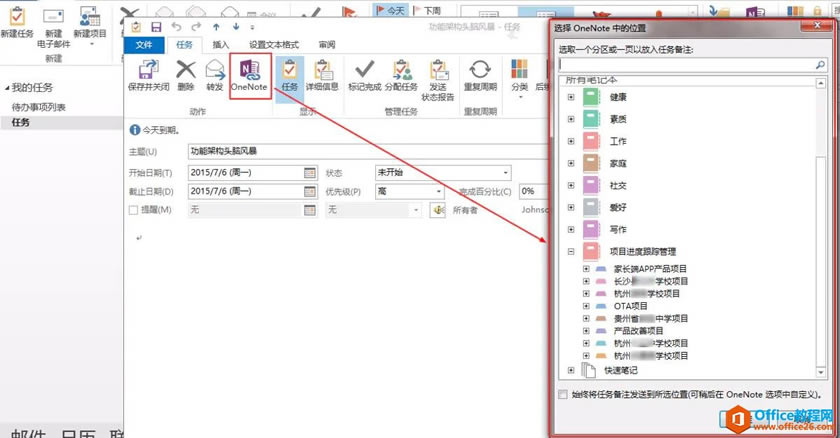This screenshot has width=840, height=438.
Task: Click redo arrow in quick access toolbar
Action: point(196,26)
